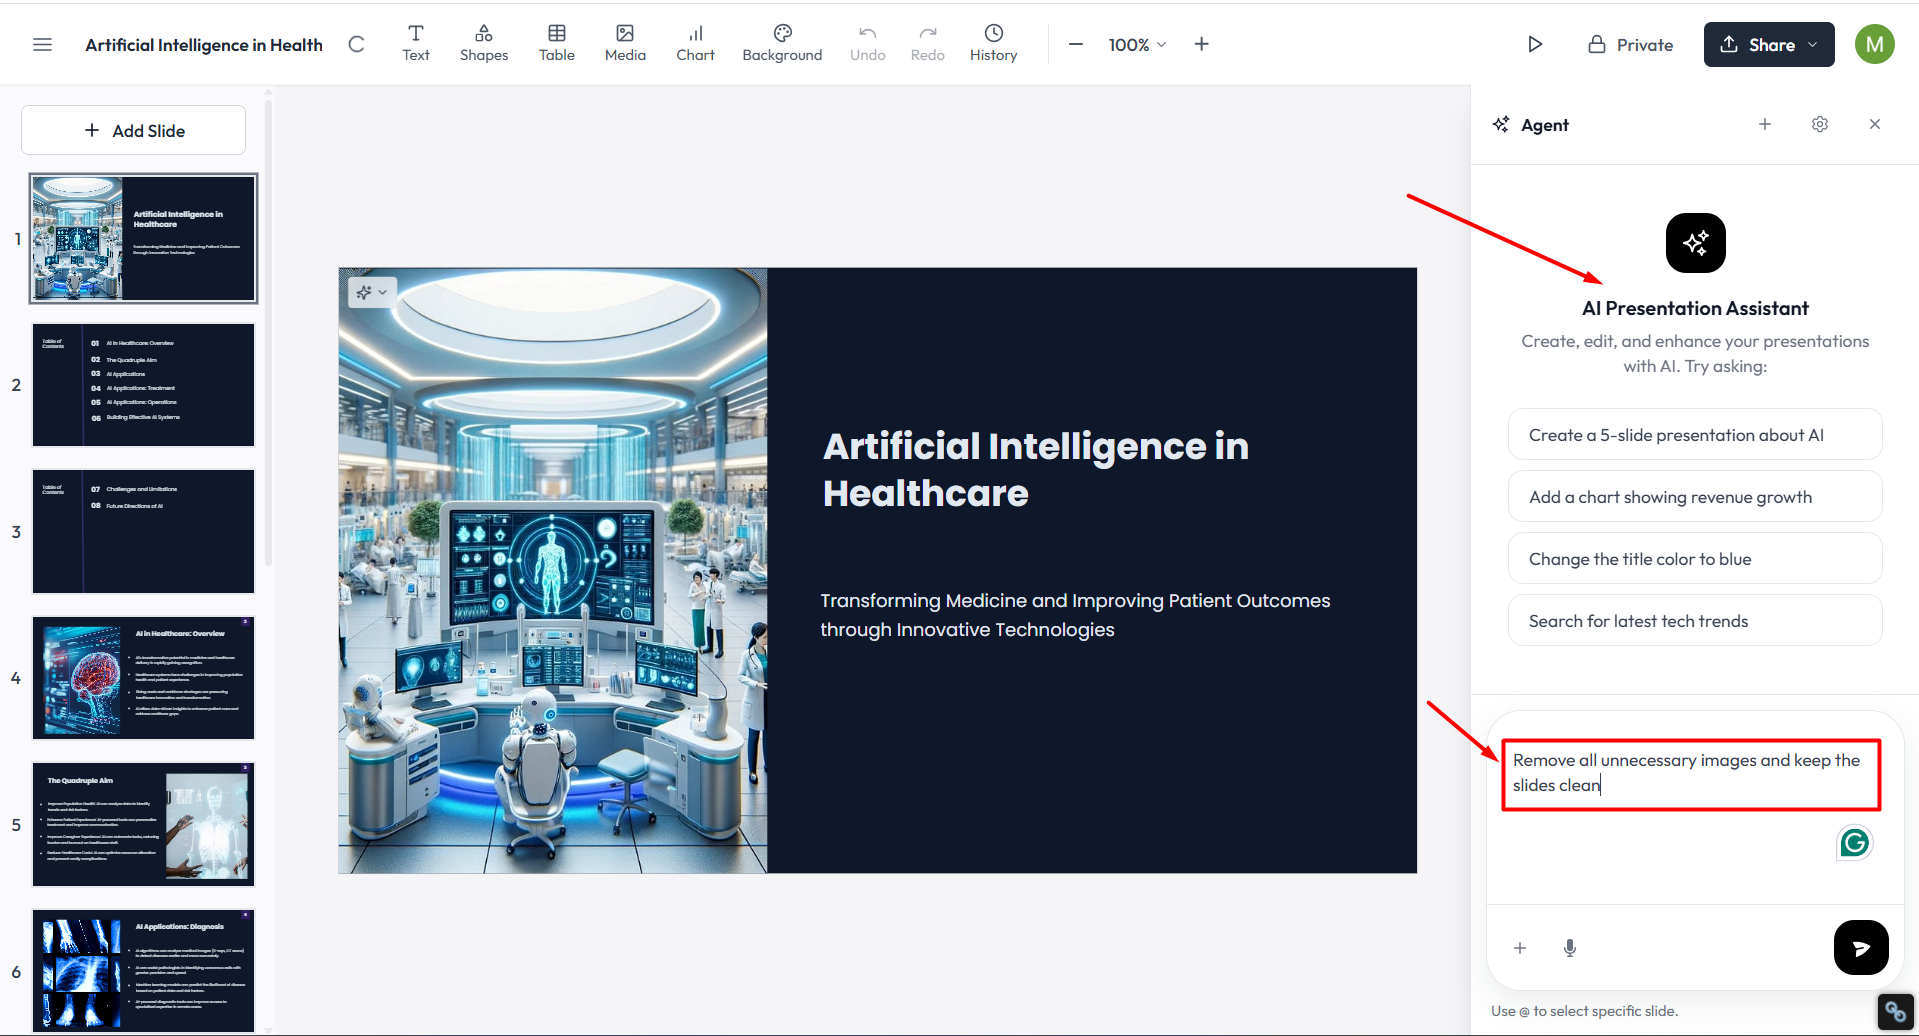
Task: Open AI sparkle dropdown on slide
Action: [x=372, y=292]
